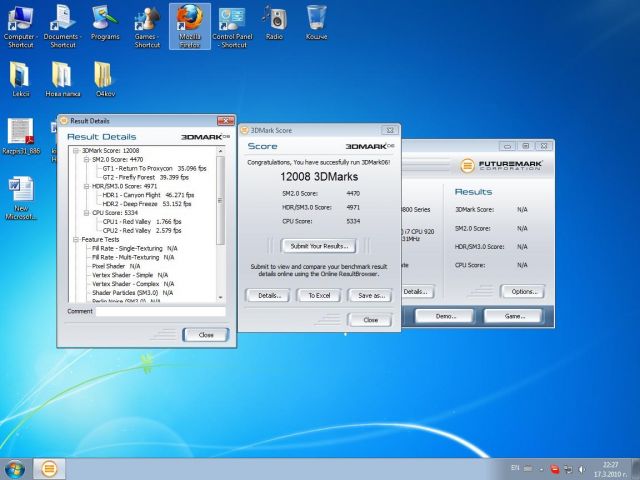Viewport: 640px width, 480px height.
Task: Select 'Pixel Shader N/A' row
Action: click(x=116, y=266)
